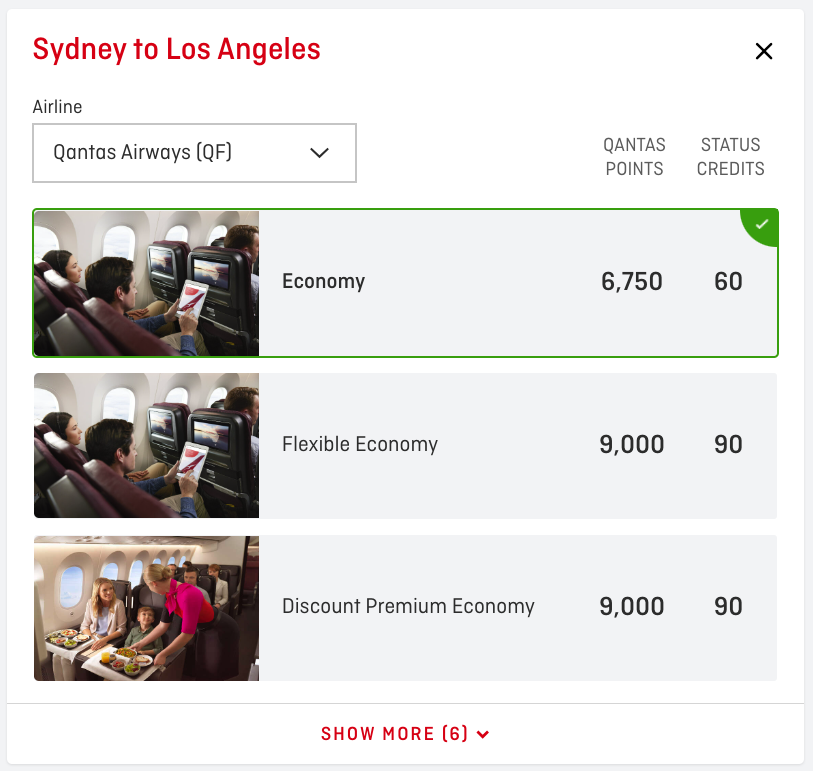
Task: Click the Discount Premium Economy meal photo
Action: click(147, 608)
